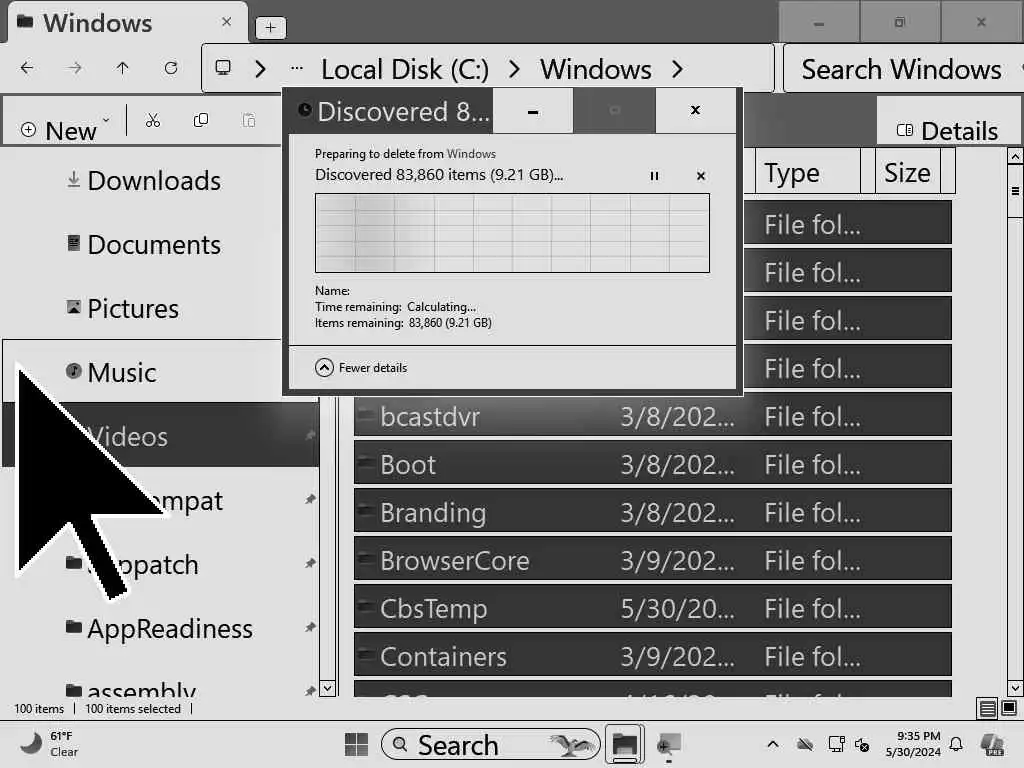Focus the Search Windows field
Viewport: 1024px width, 768px height.
click(x=902, y=69)
